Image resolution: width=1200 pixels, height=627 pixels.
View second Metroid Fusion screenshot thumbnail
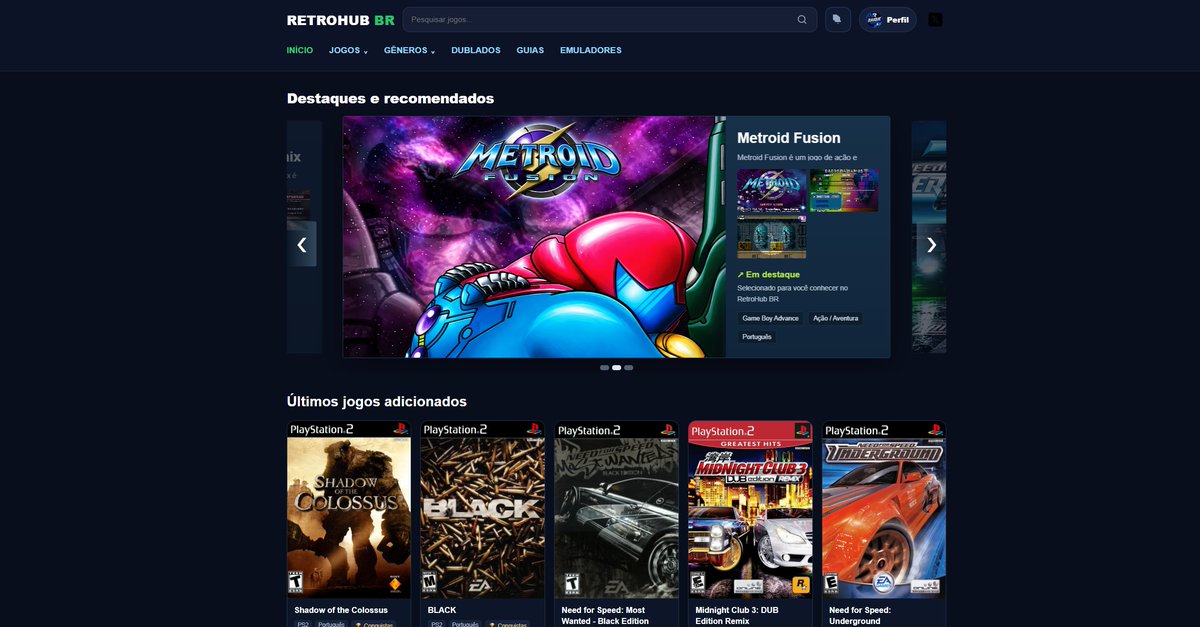844,190
